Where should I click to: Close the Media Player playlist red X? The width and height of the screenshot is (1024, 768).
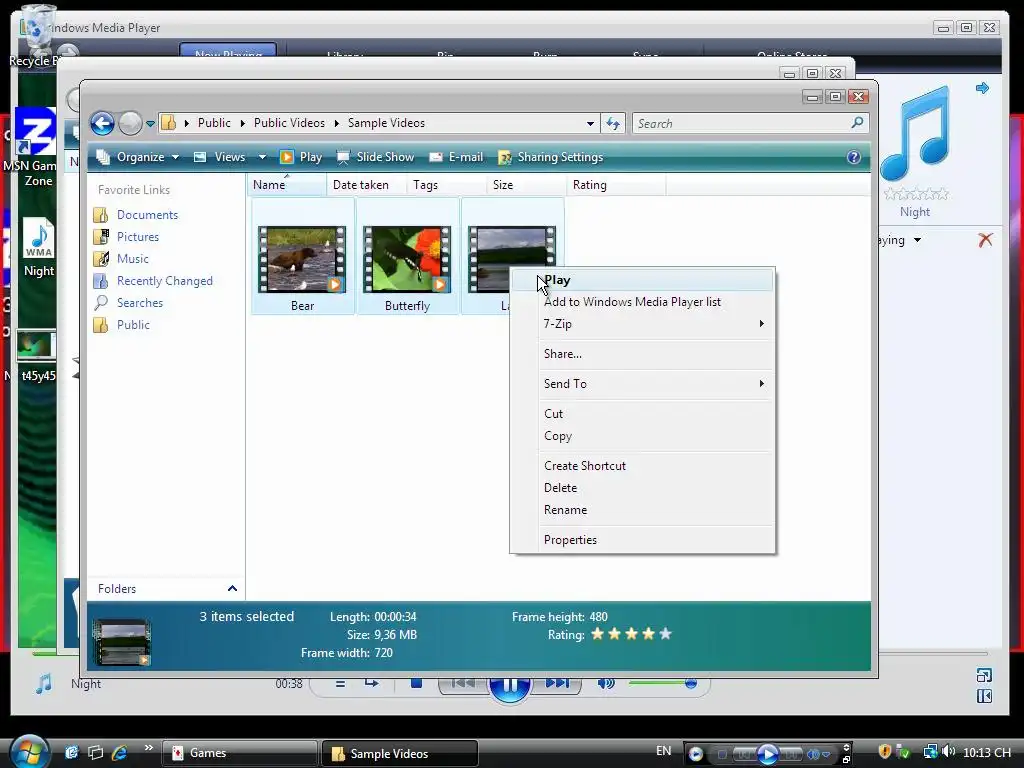click(985, 240)
